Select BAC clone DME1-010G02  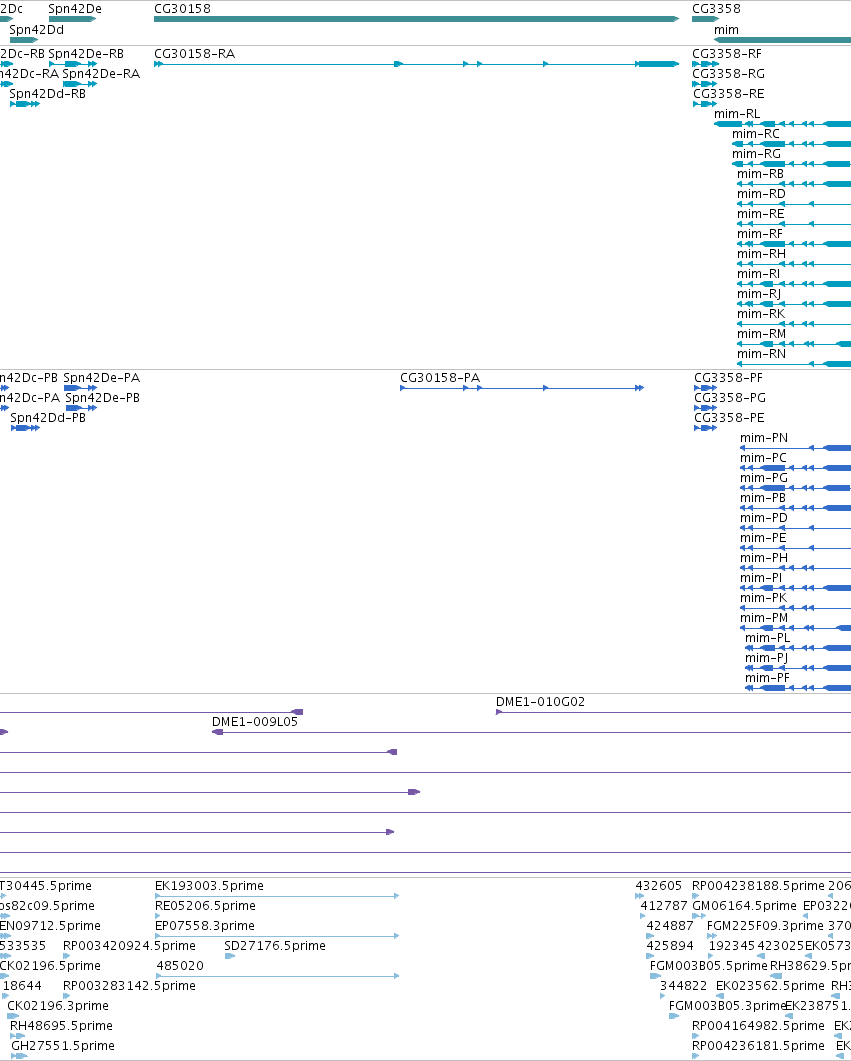coord(540,702)
